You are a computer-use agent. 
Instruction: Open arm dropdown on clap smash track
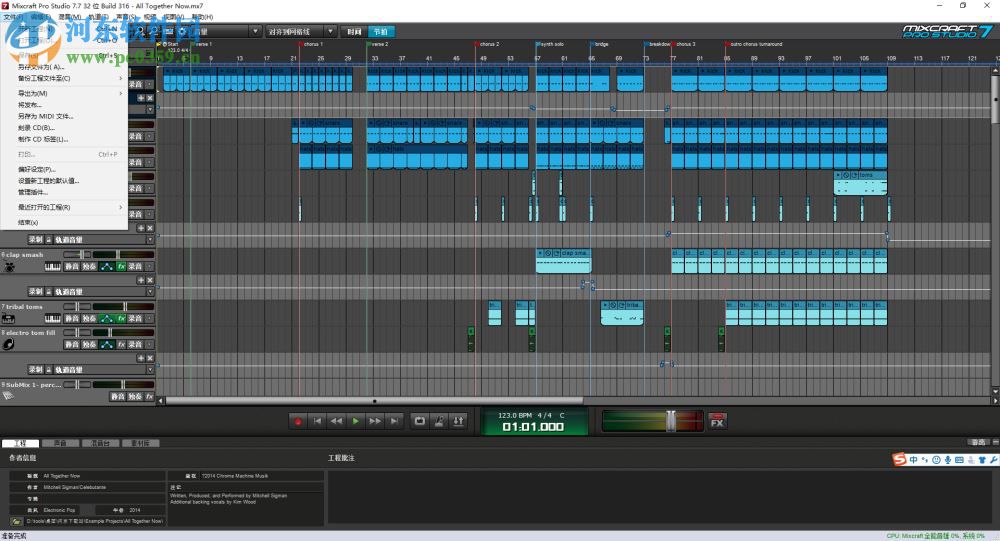pyautogui.click(x=150, y=267)
